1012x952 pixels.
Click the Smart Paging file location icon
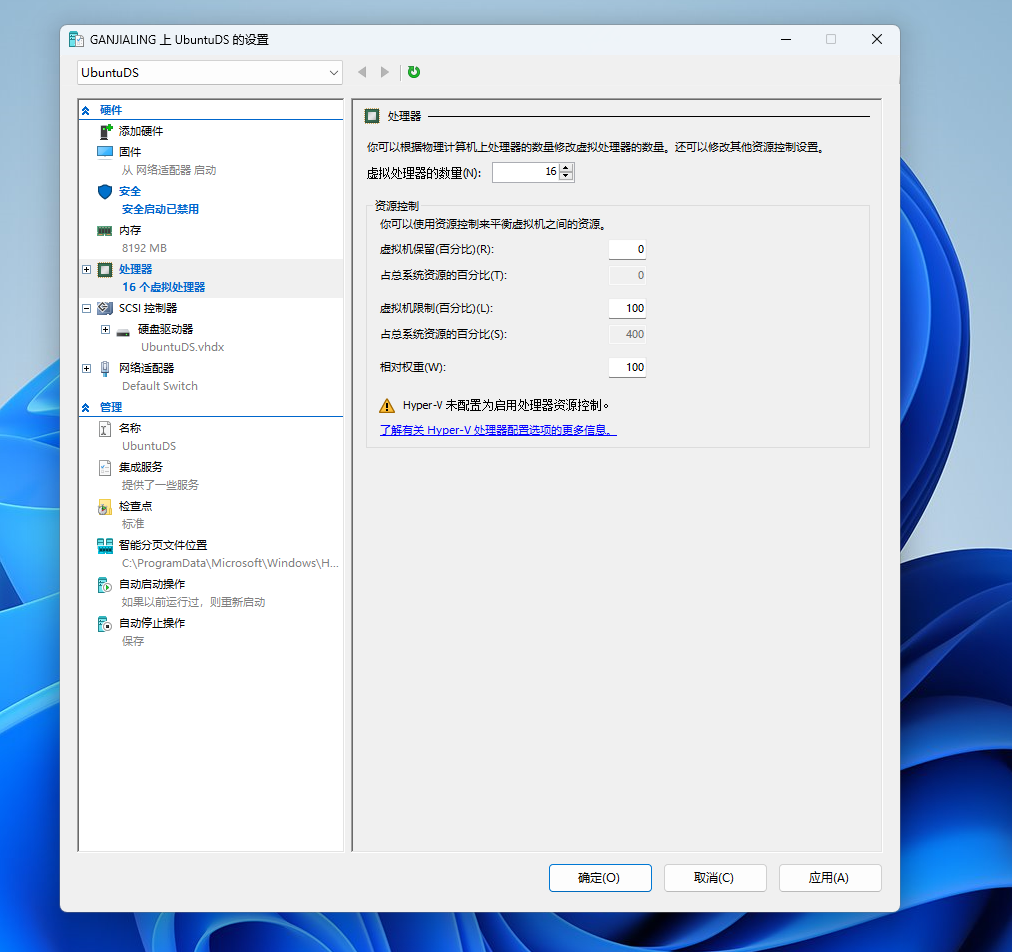click(x=105, y=546)
